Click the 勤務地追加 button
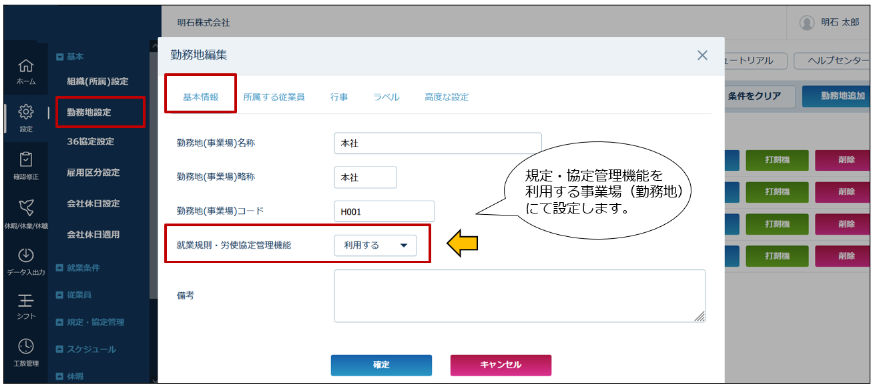Viewport: 878px width, 389px height. [x=835, y=96]
